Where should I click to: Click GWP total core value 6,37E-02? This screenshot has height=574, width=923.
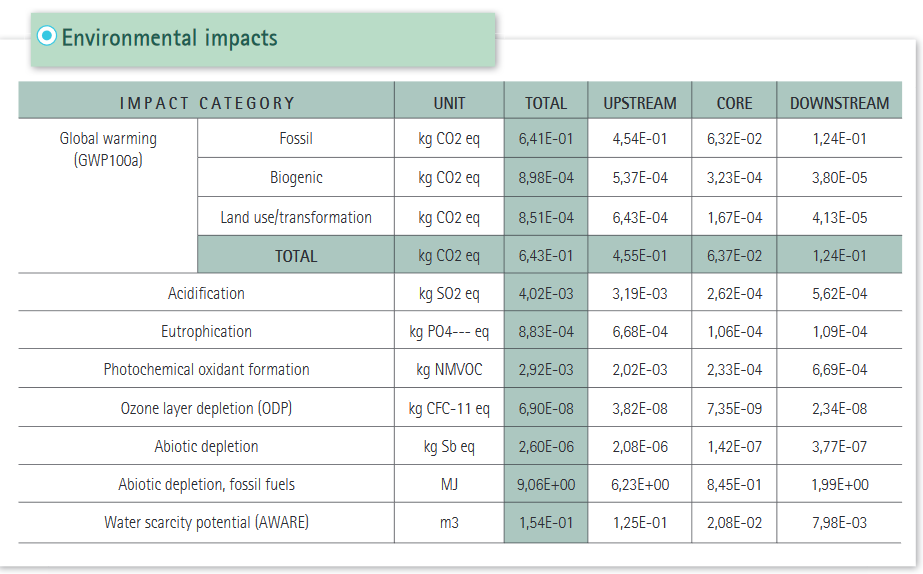tap(734, 256)
